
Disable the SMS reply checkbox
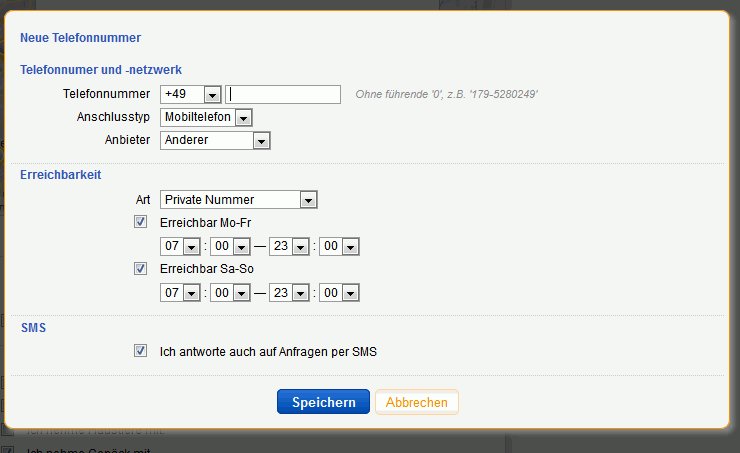(x=141, y=351)
